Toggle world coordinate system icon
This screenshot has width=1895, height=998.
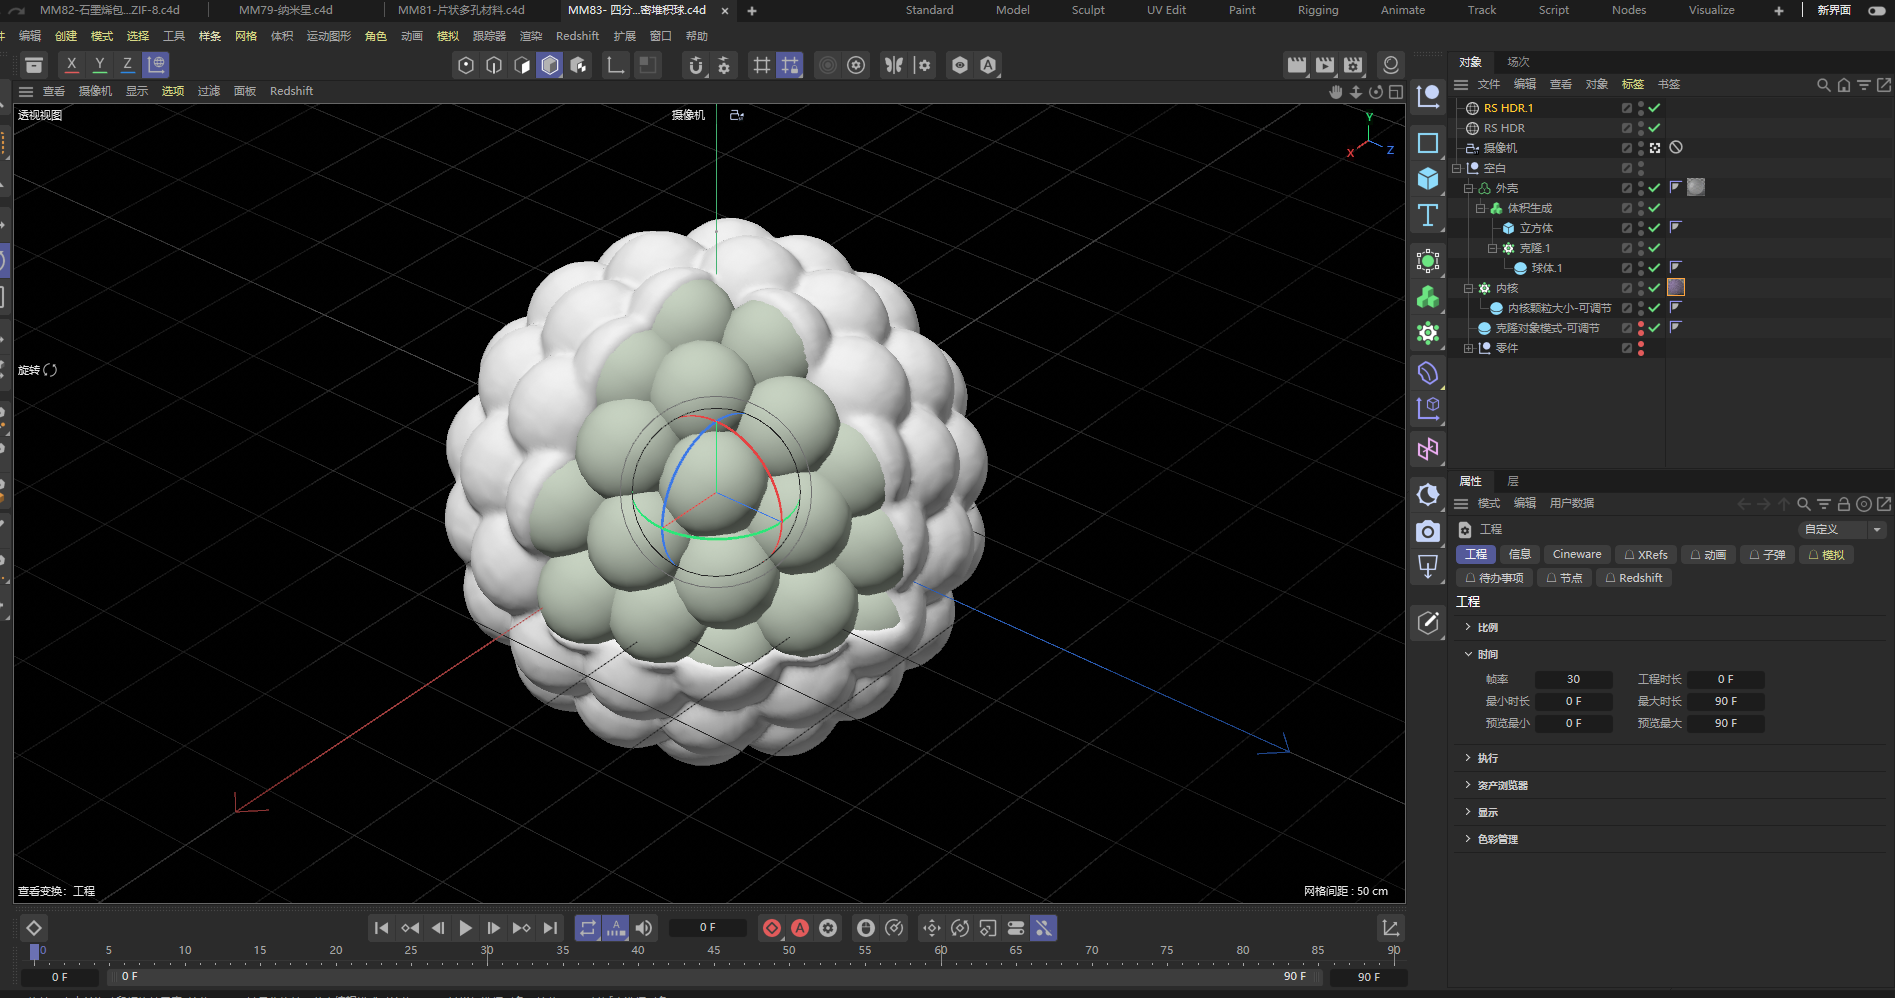(x=156, y=65)
